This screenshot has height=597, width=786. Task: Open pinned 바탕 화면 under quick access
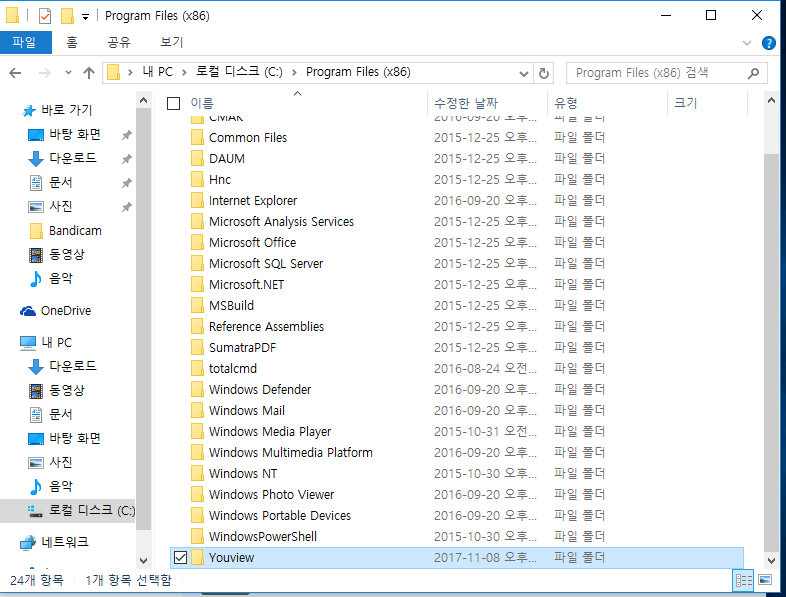(x=75, y=134)
